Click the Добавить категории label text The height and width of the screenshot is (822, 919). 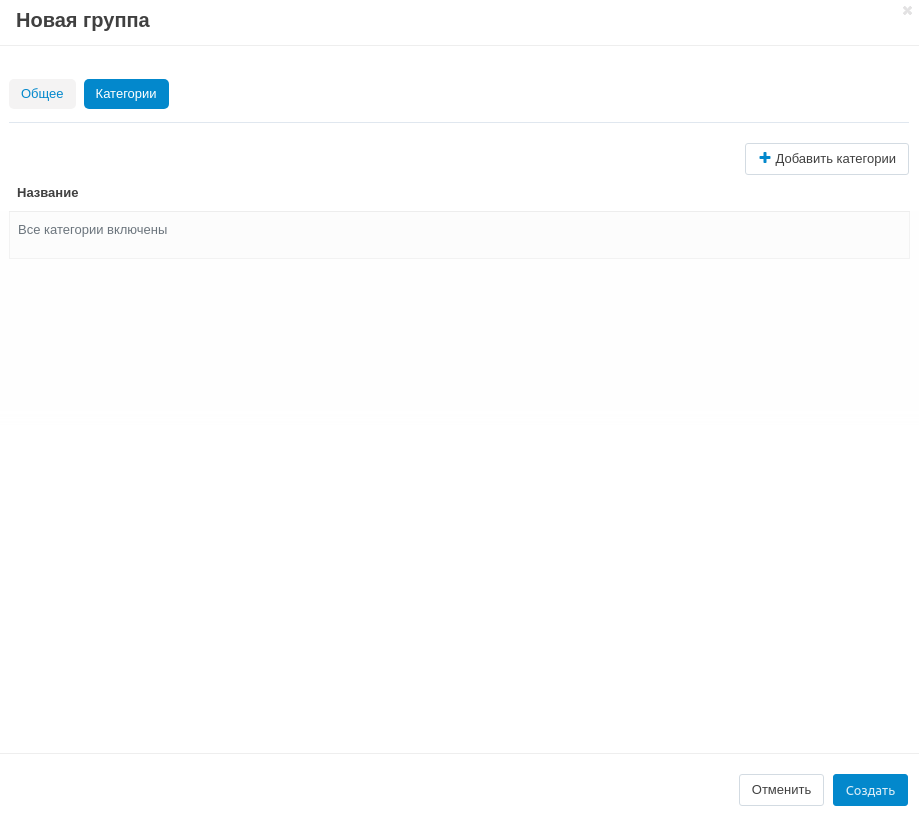(x=835, y=159)
